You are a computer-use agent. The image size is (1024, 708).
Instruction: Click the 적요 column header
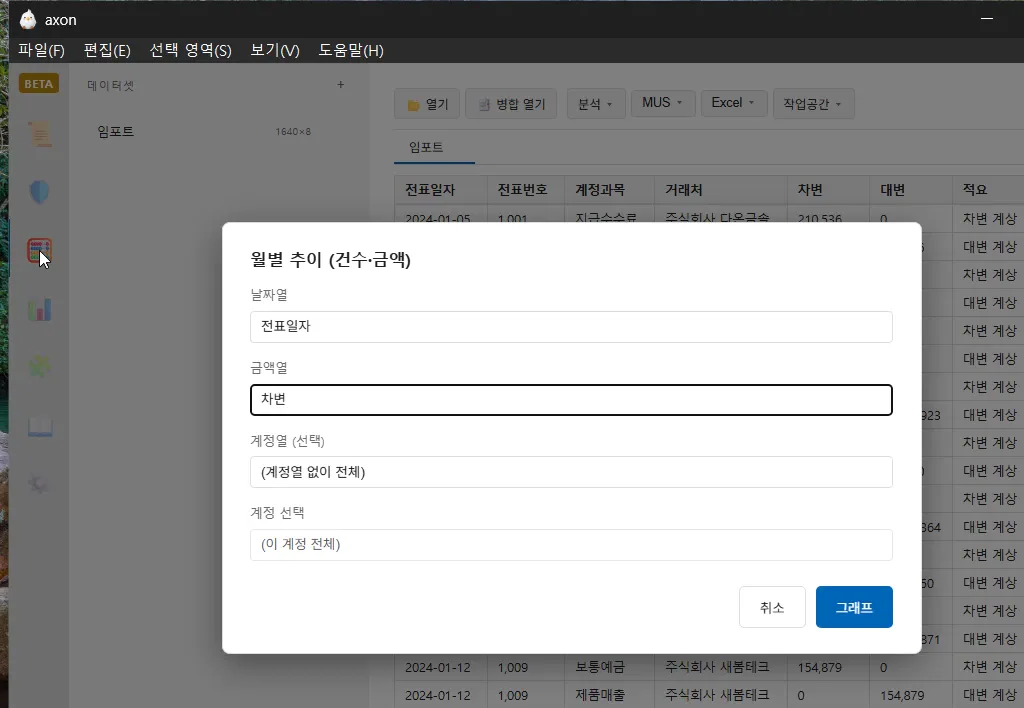click(988, 189)
